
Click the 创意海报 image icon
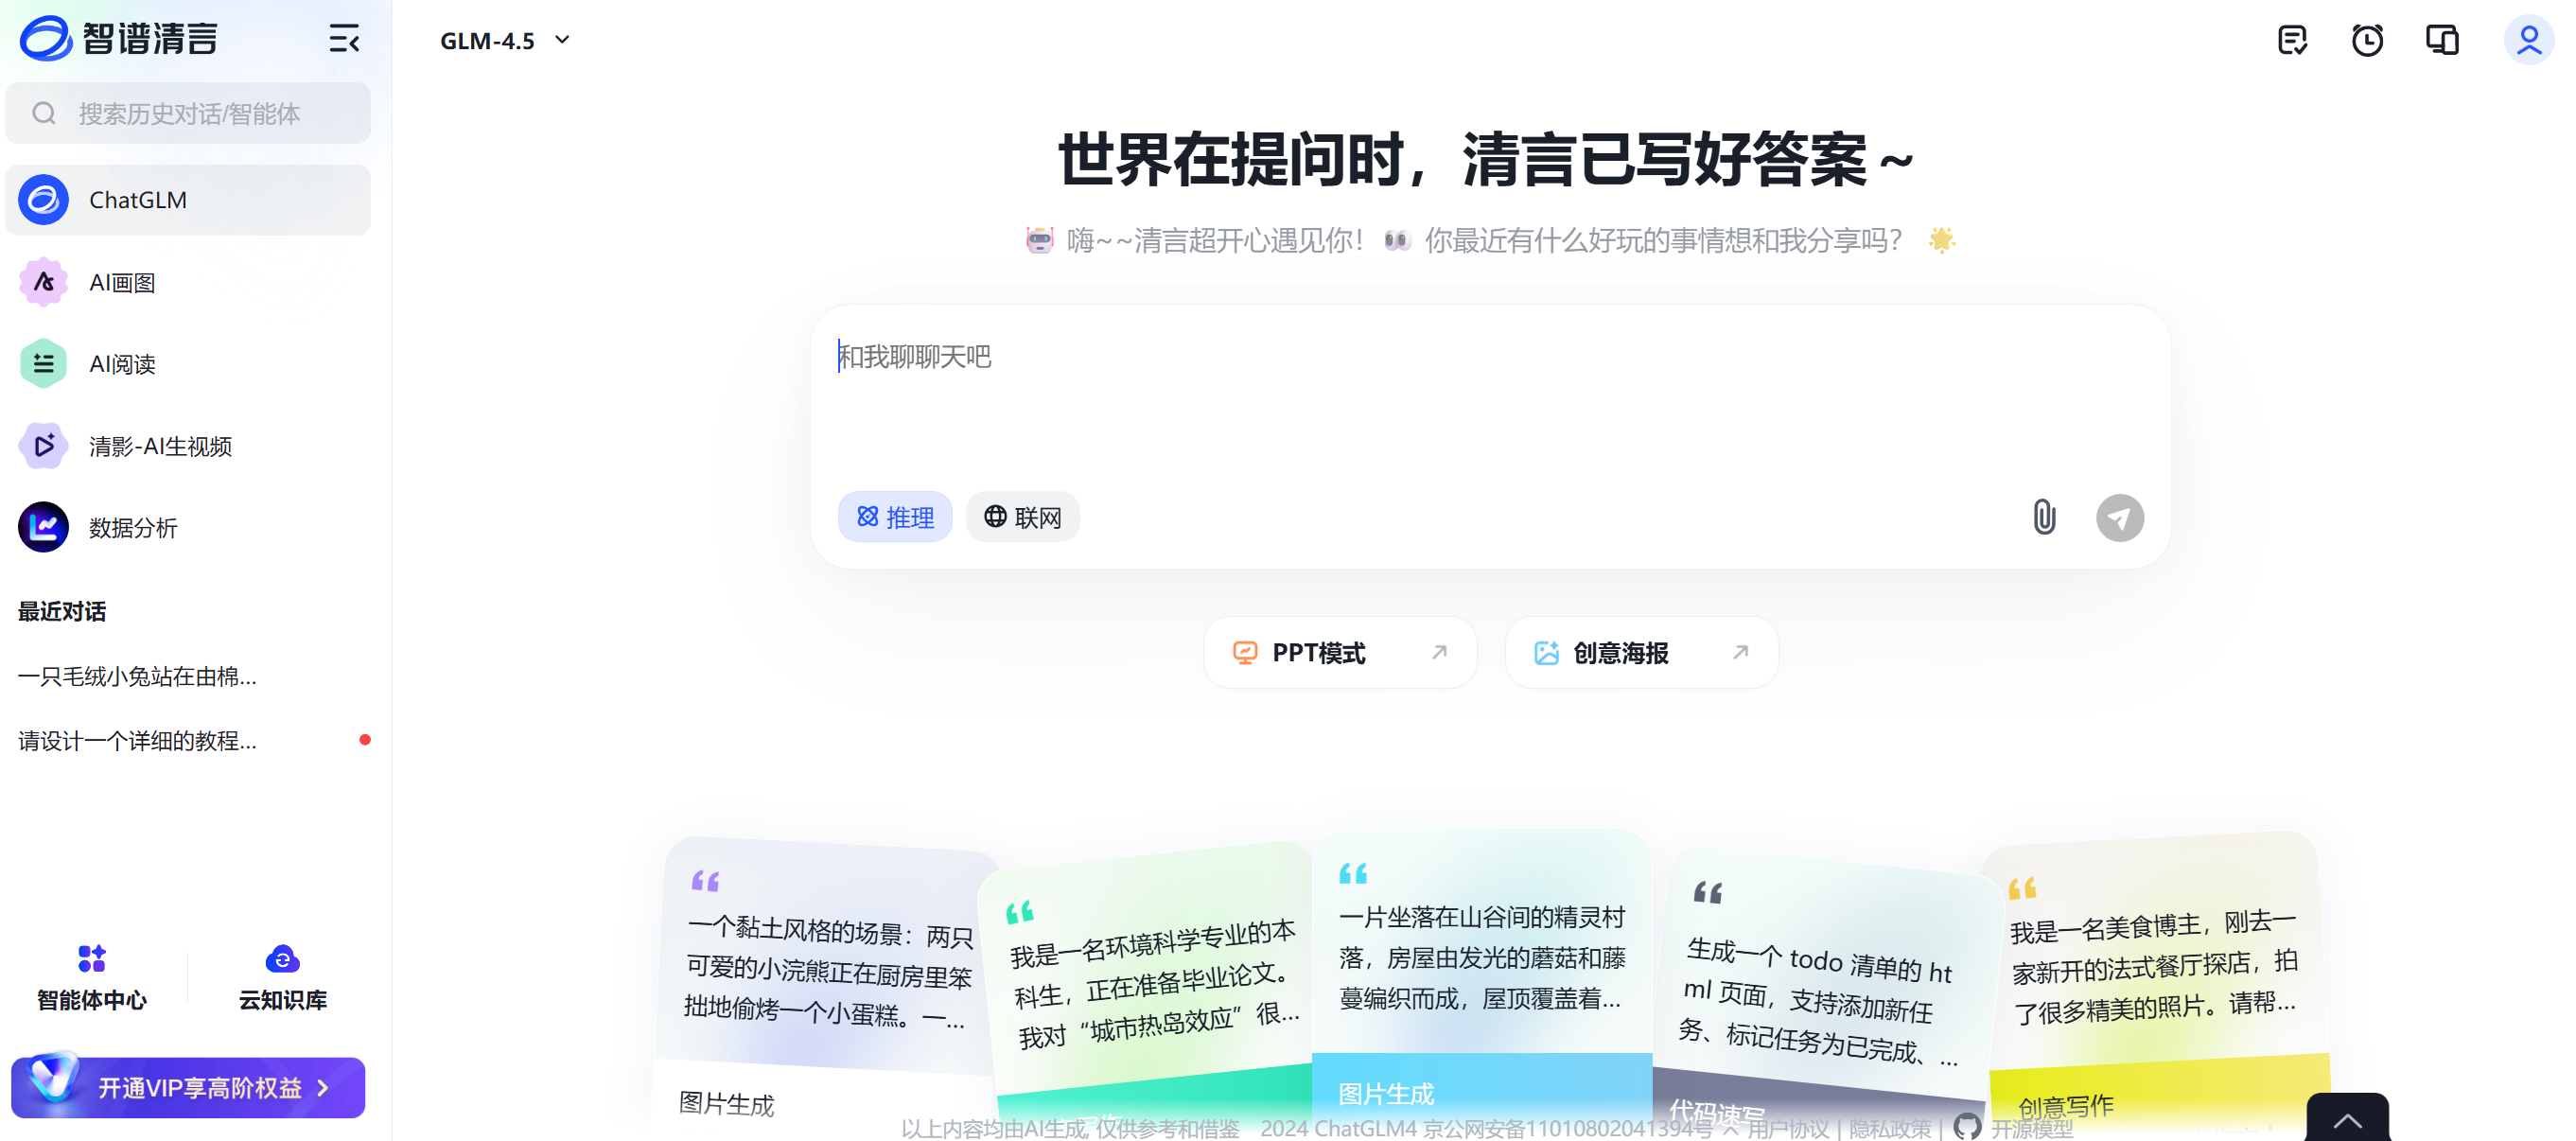tap(1546, 653)
